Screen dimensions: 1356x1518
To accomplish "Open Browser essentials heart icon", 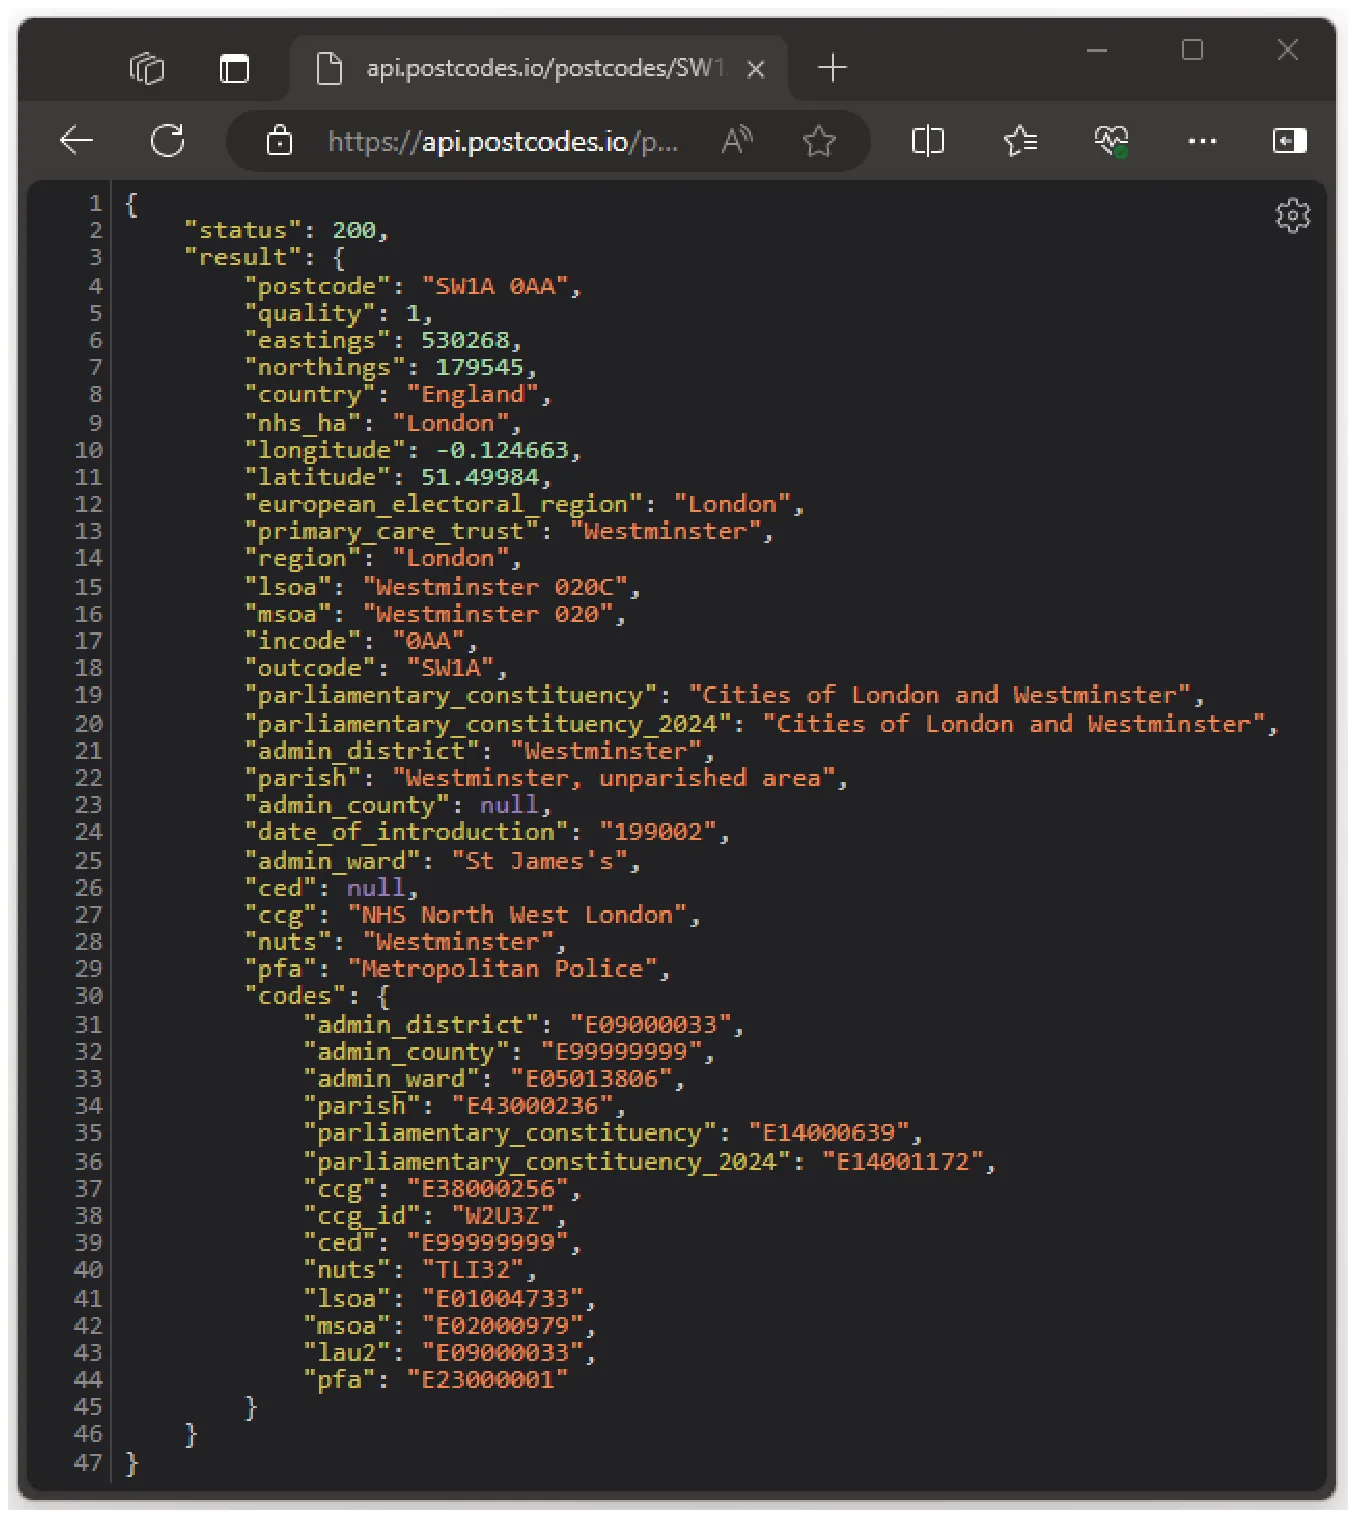I will pos(1111,140).
